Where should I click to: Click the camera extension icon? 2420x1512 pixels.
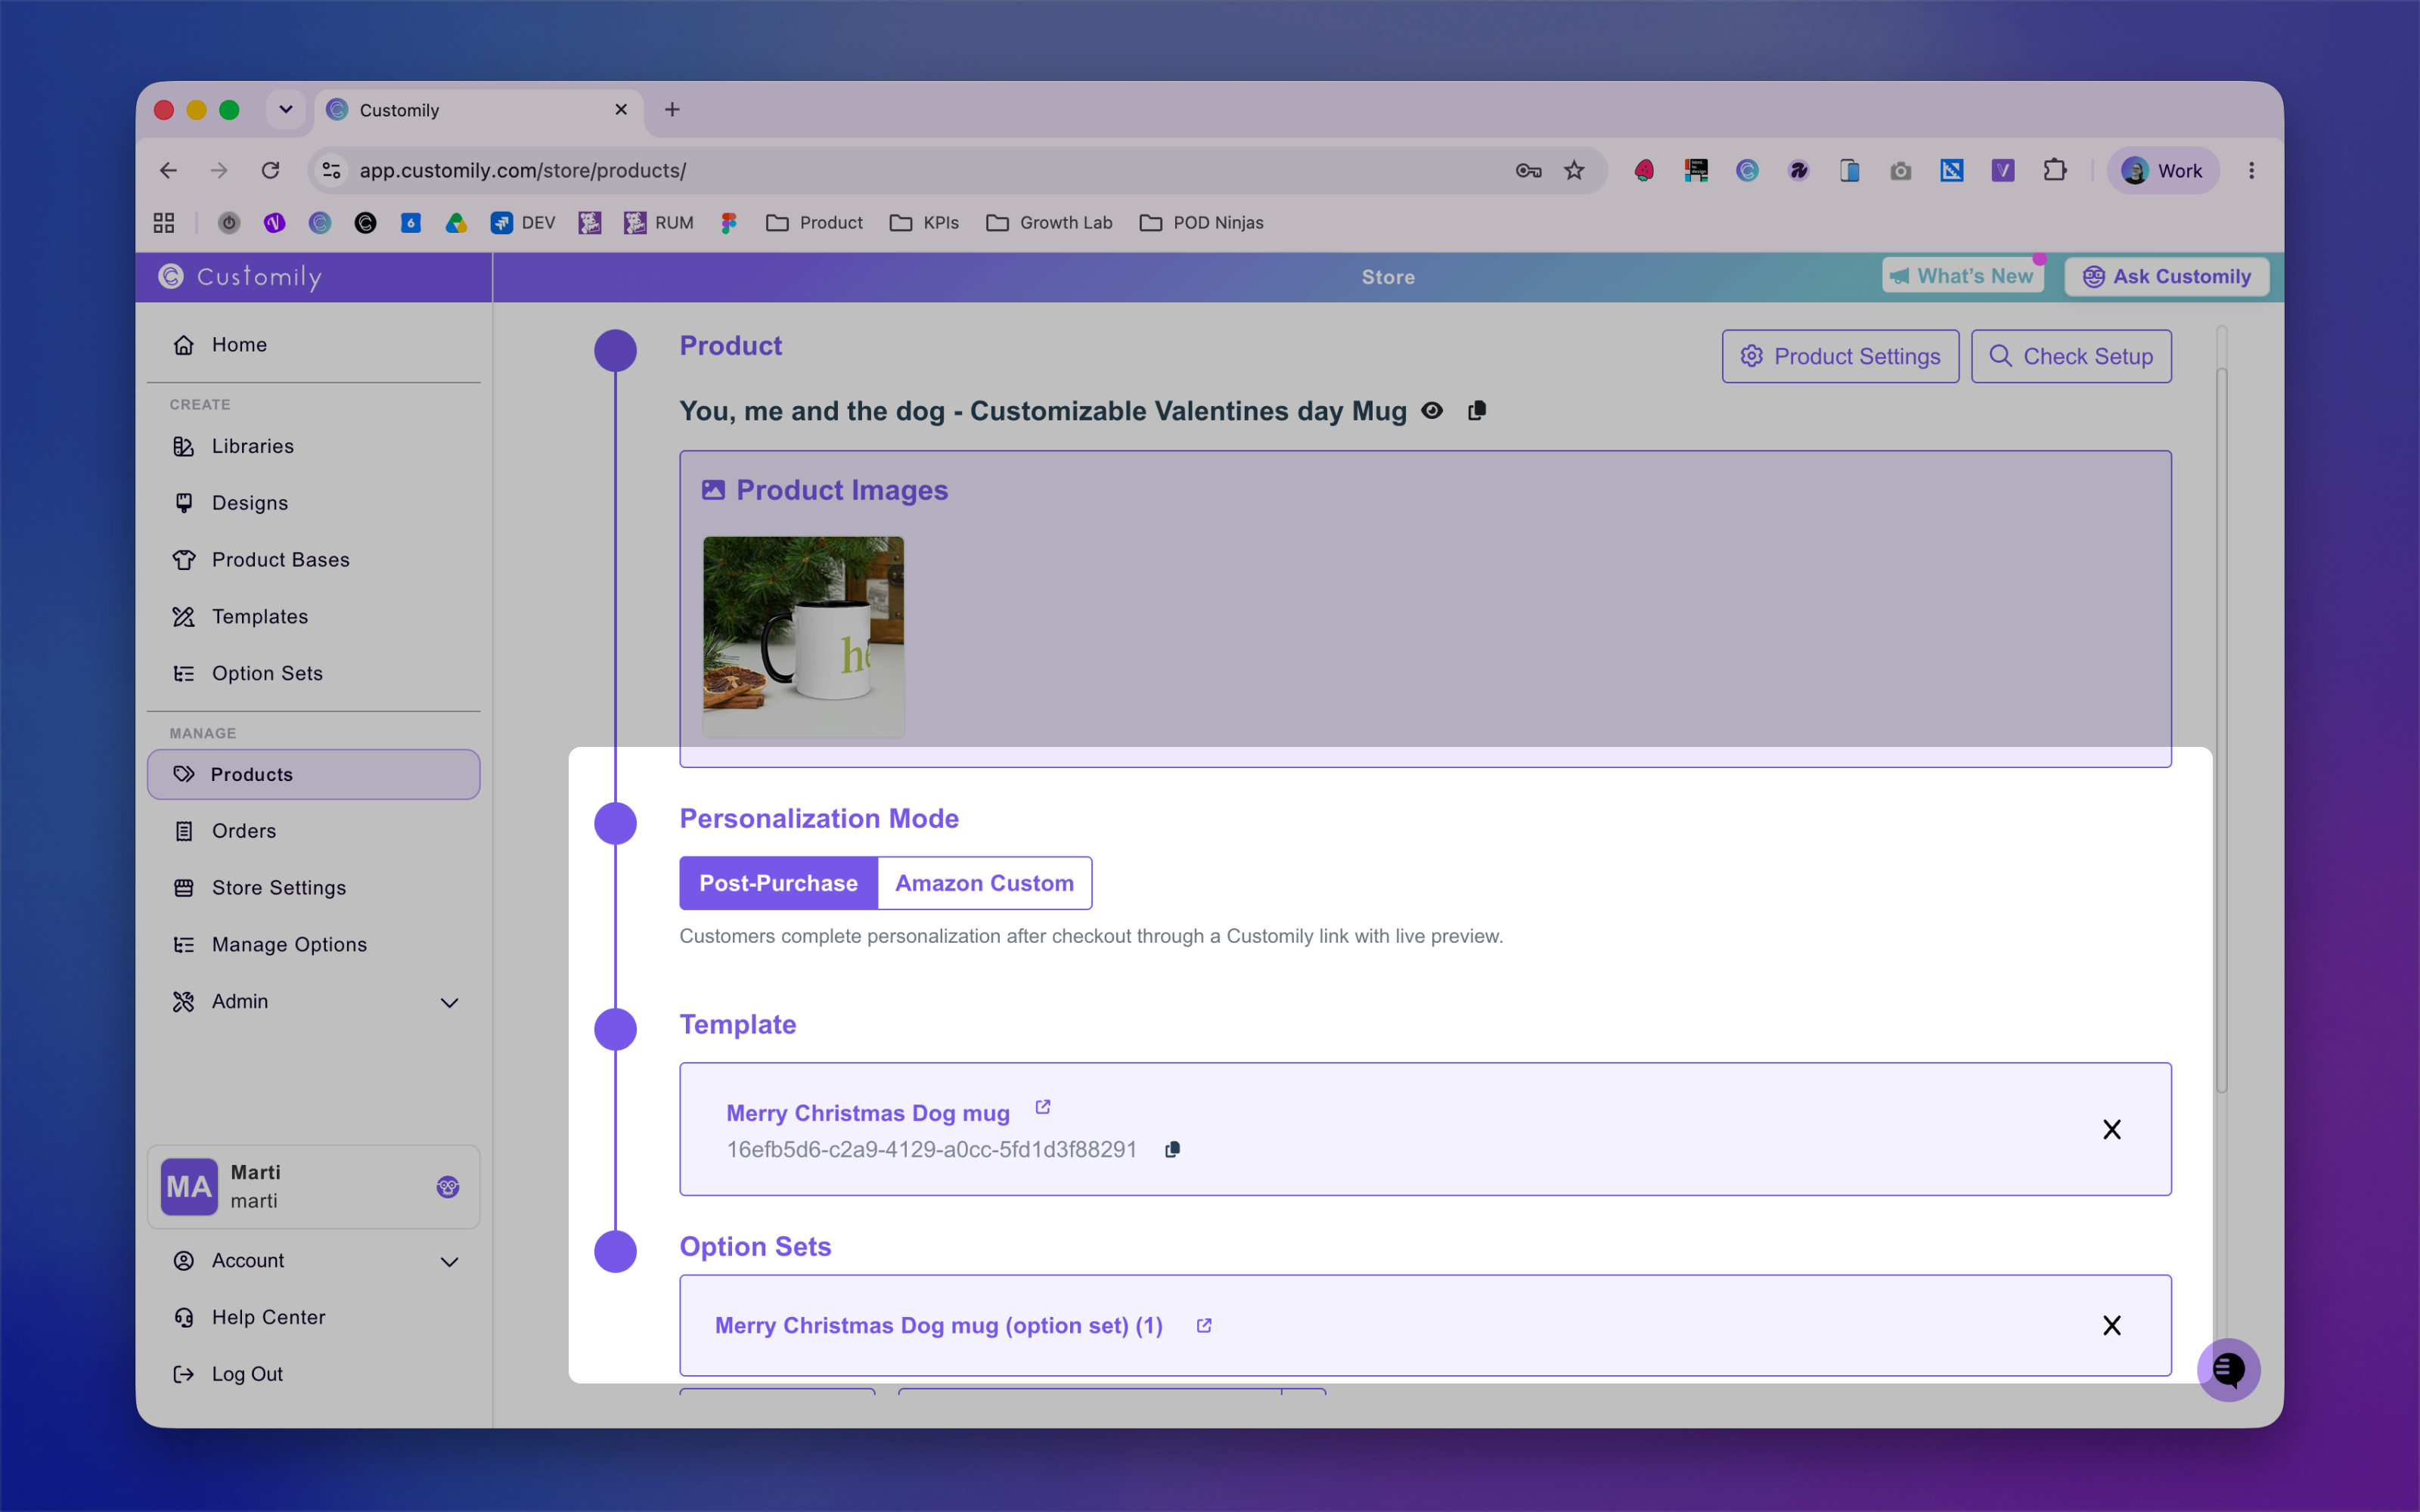coord(1901,171)
